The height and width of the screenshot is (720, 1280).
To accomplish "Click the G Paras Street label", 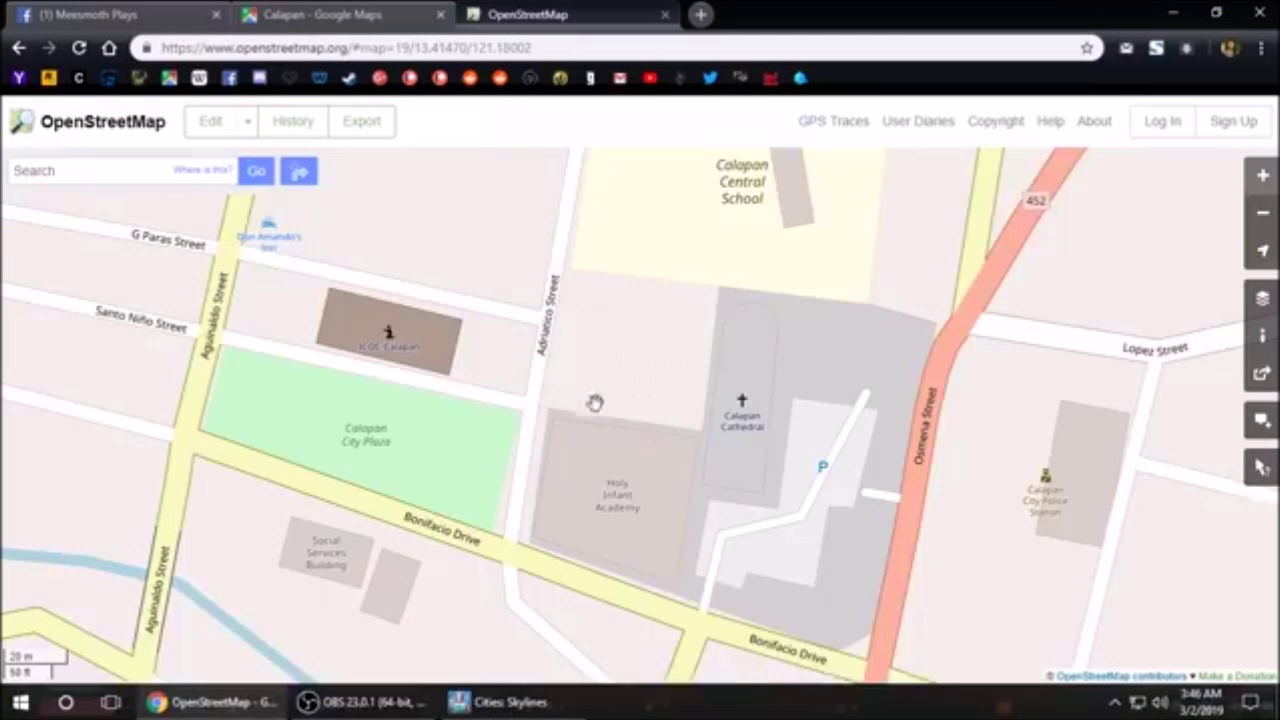I will tap(168, 240).
